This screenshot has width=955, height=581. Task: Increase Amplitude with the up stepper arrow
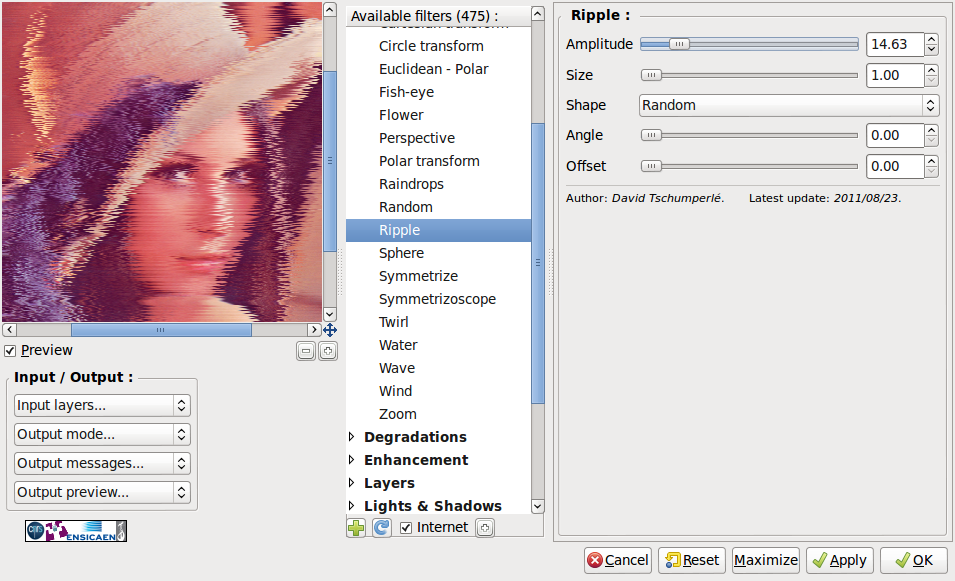931,39
